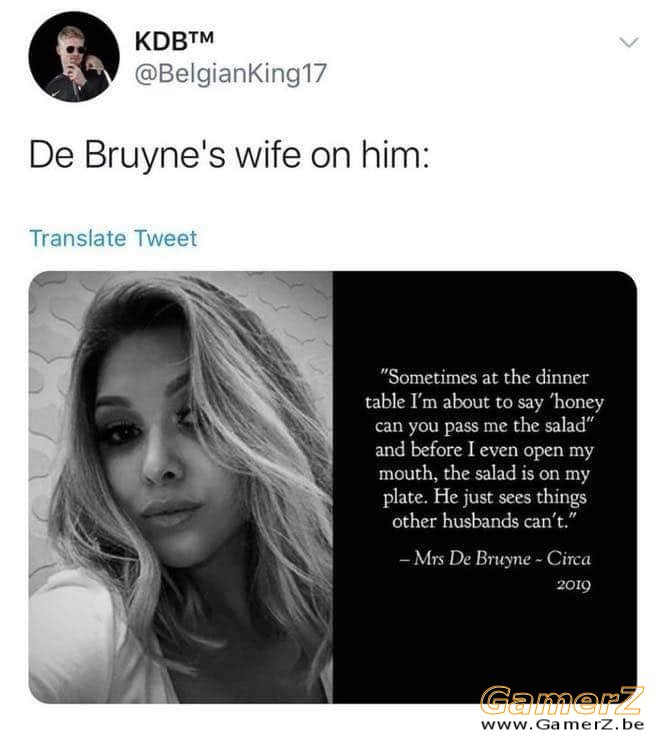Open the black-and-white selfie photo
The width and height of the screenshot is (665, 740).
pyautogui.click(x=181, y=487)
